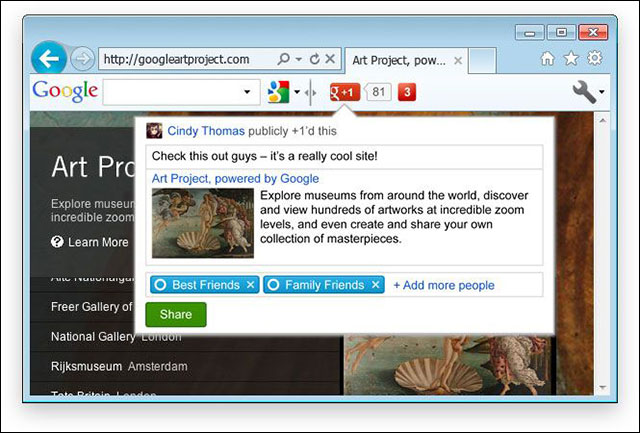Open the red notifications badge showing 3
The image size is (640, 433).
coord(407,92)
